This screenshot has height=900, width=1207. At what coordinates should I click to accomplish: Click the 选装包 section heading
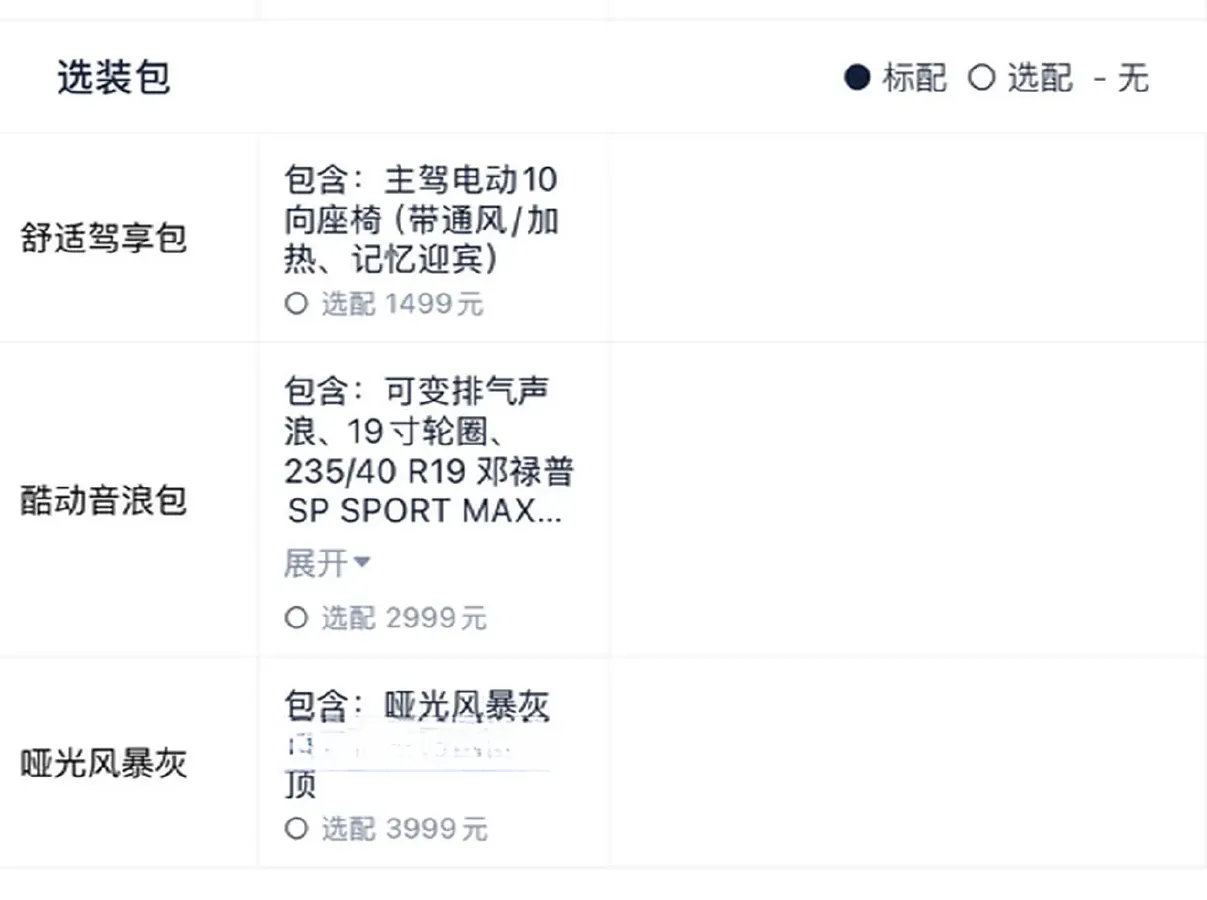[x=113, y=78]
